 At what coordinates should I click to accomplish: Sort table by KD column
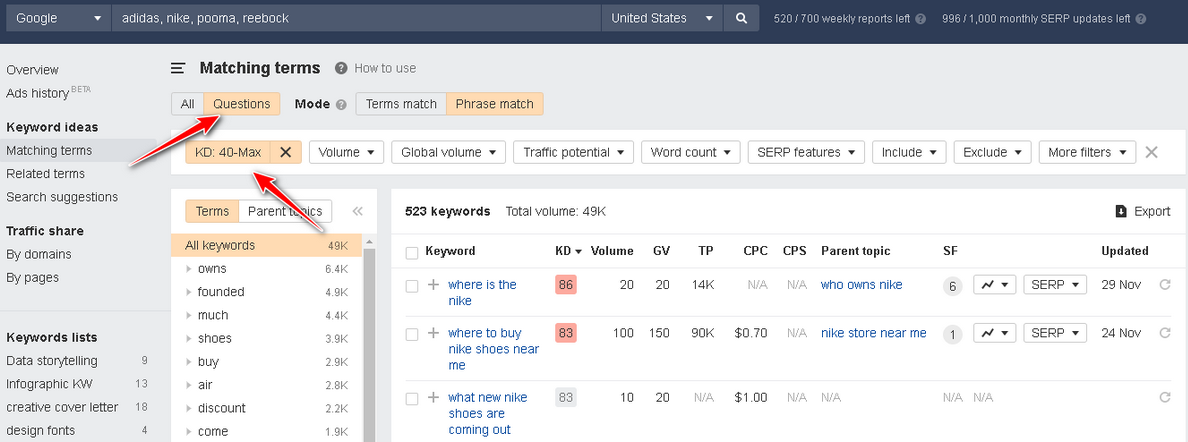click(x=568, y=251)
